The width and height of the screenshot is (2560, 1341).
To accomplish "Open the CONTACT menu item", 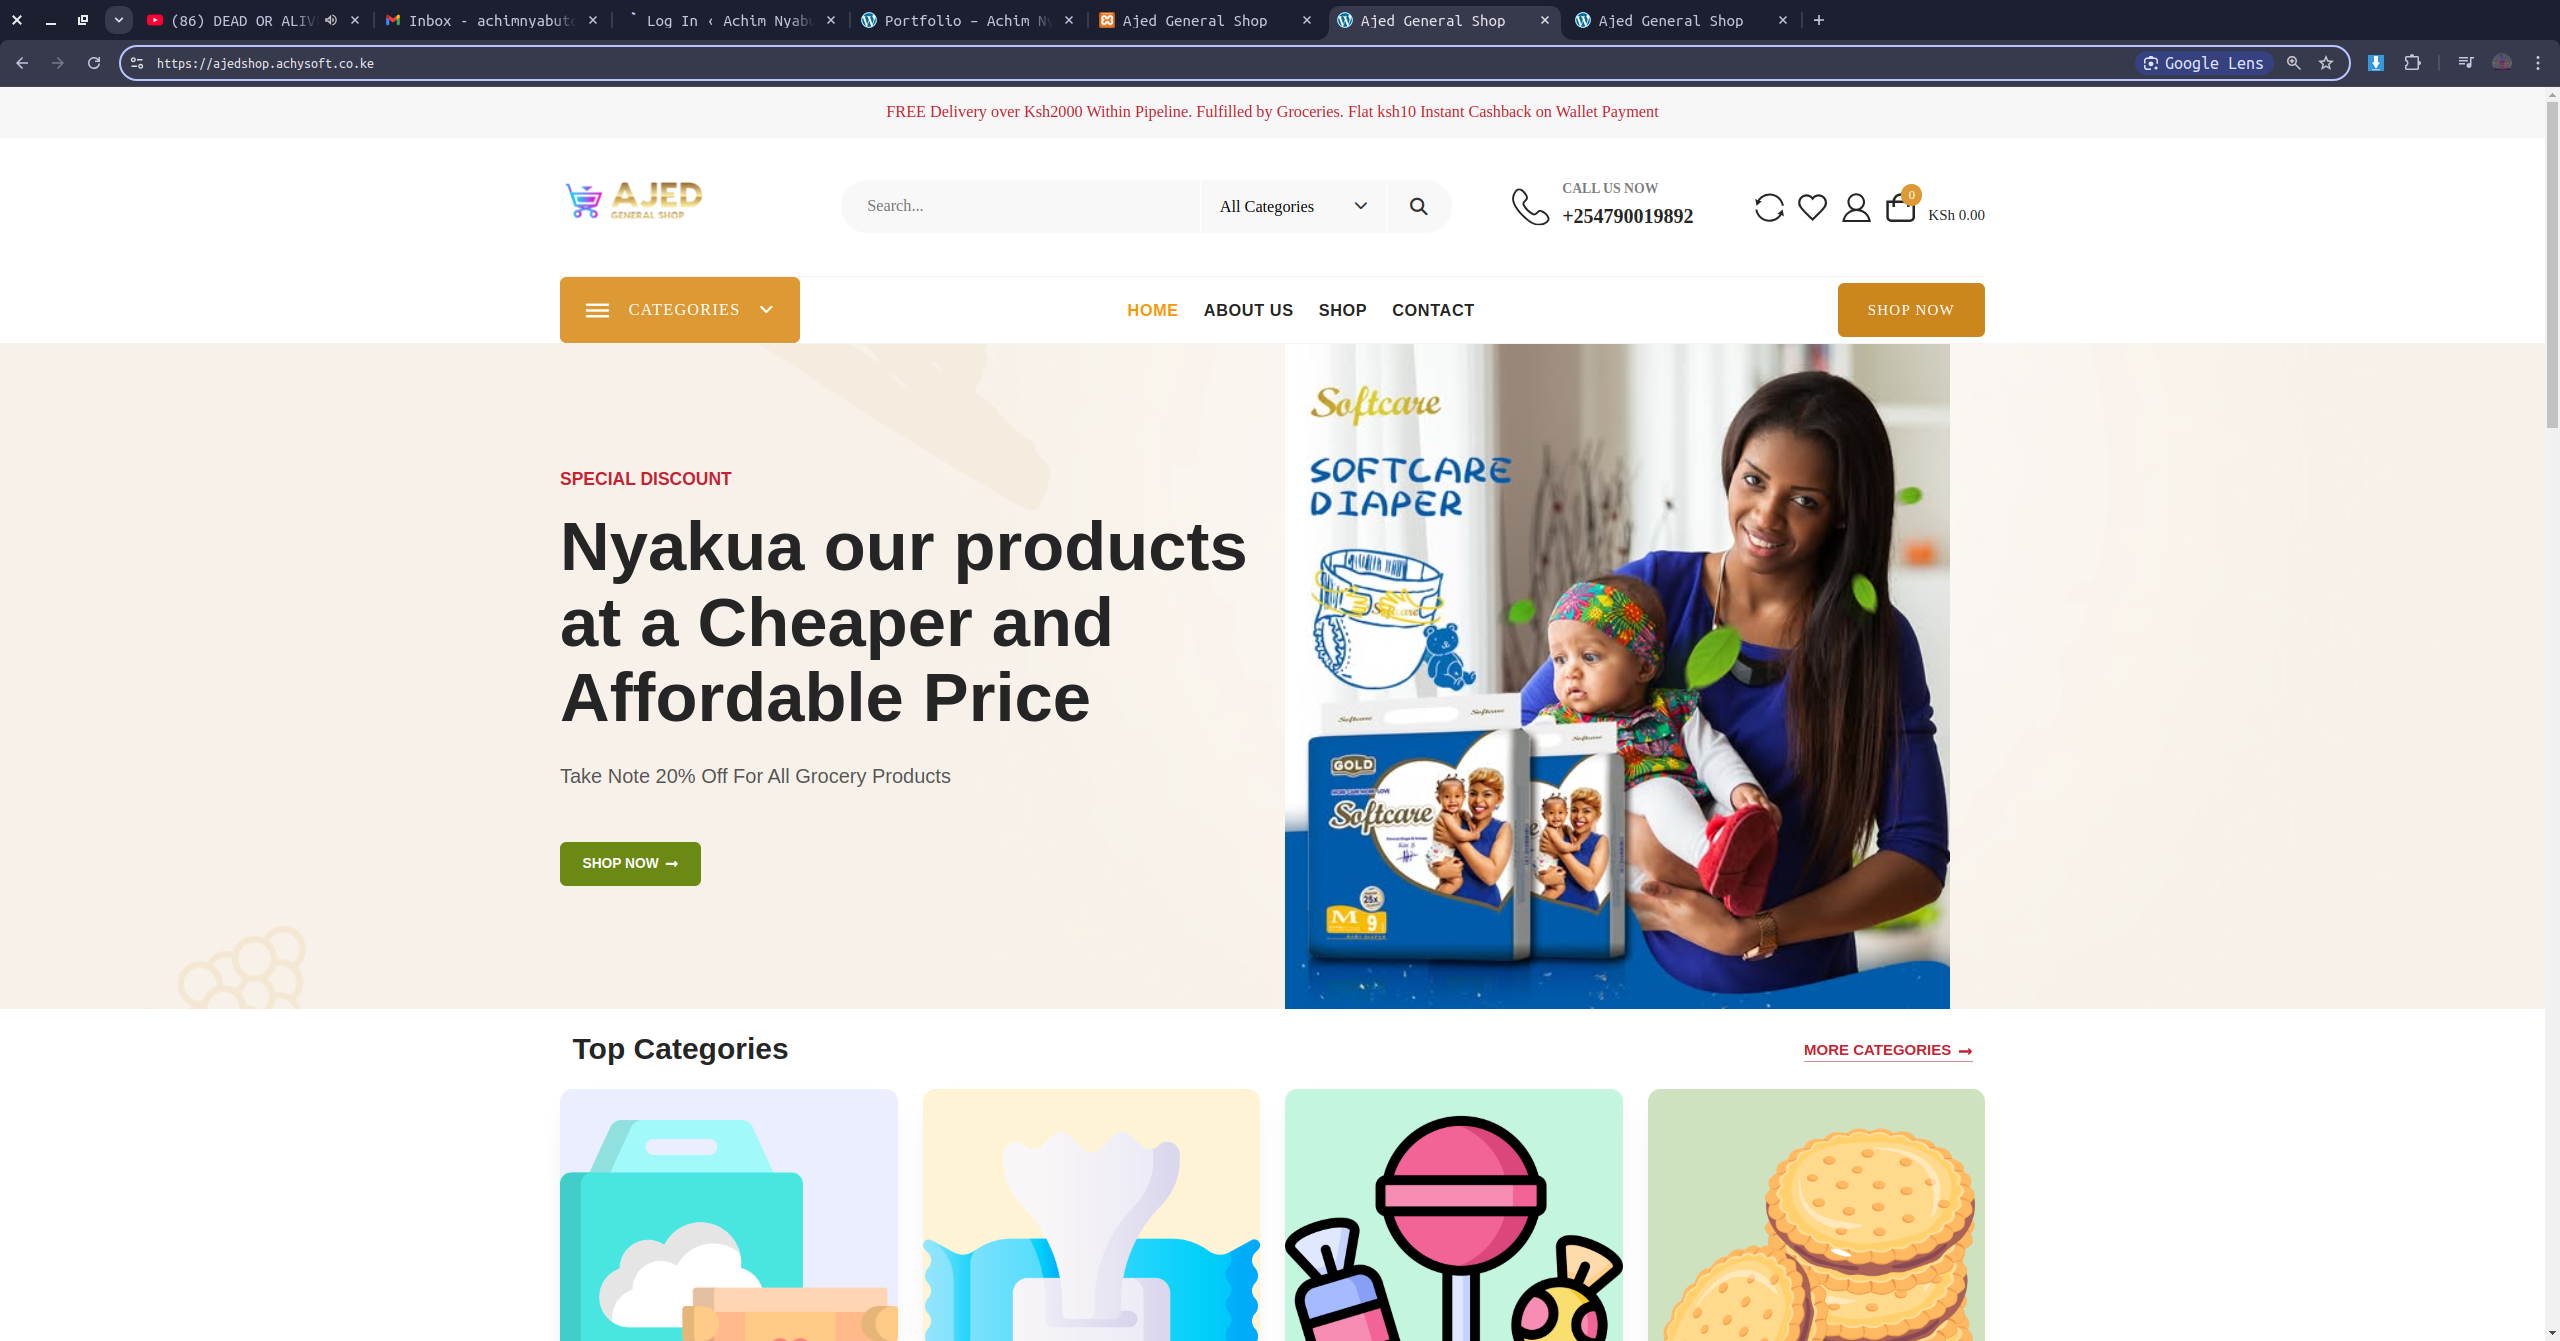I will coord(1433,310).
